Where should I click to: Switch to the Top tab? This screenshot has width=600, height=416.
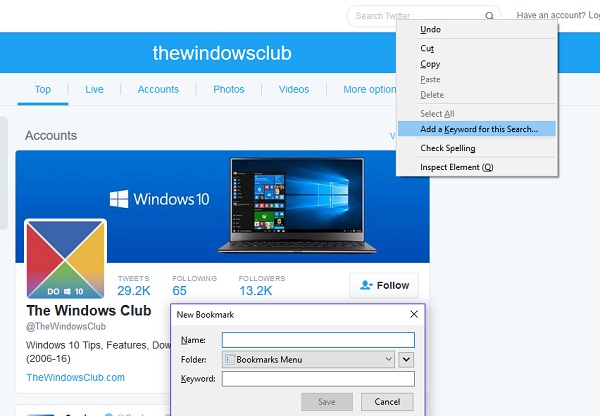(x=43, y=89)
